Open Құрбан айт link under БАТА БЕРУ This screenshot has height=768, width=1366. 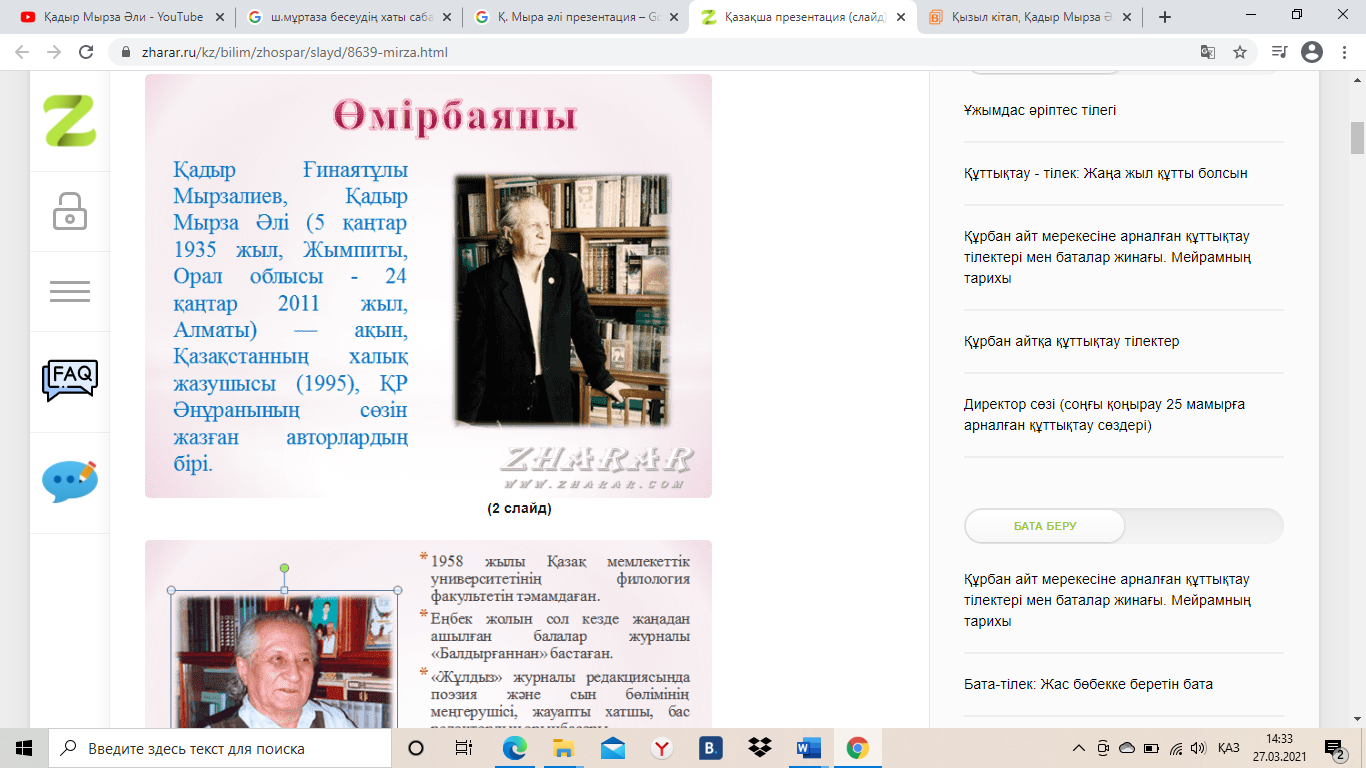[1108, 600]
